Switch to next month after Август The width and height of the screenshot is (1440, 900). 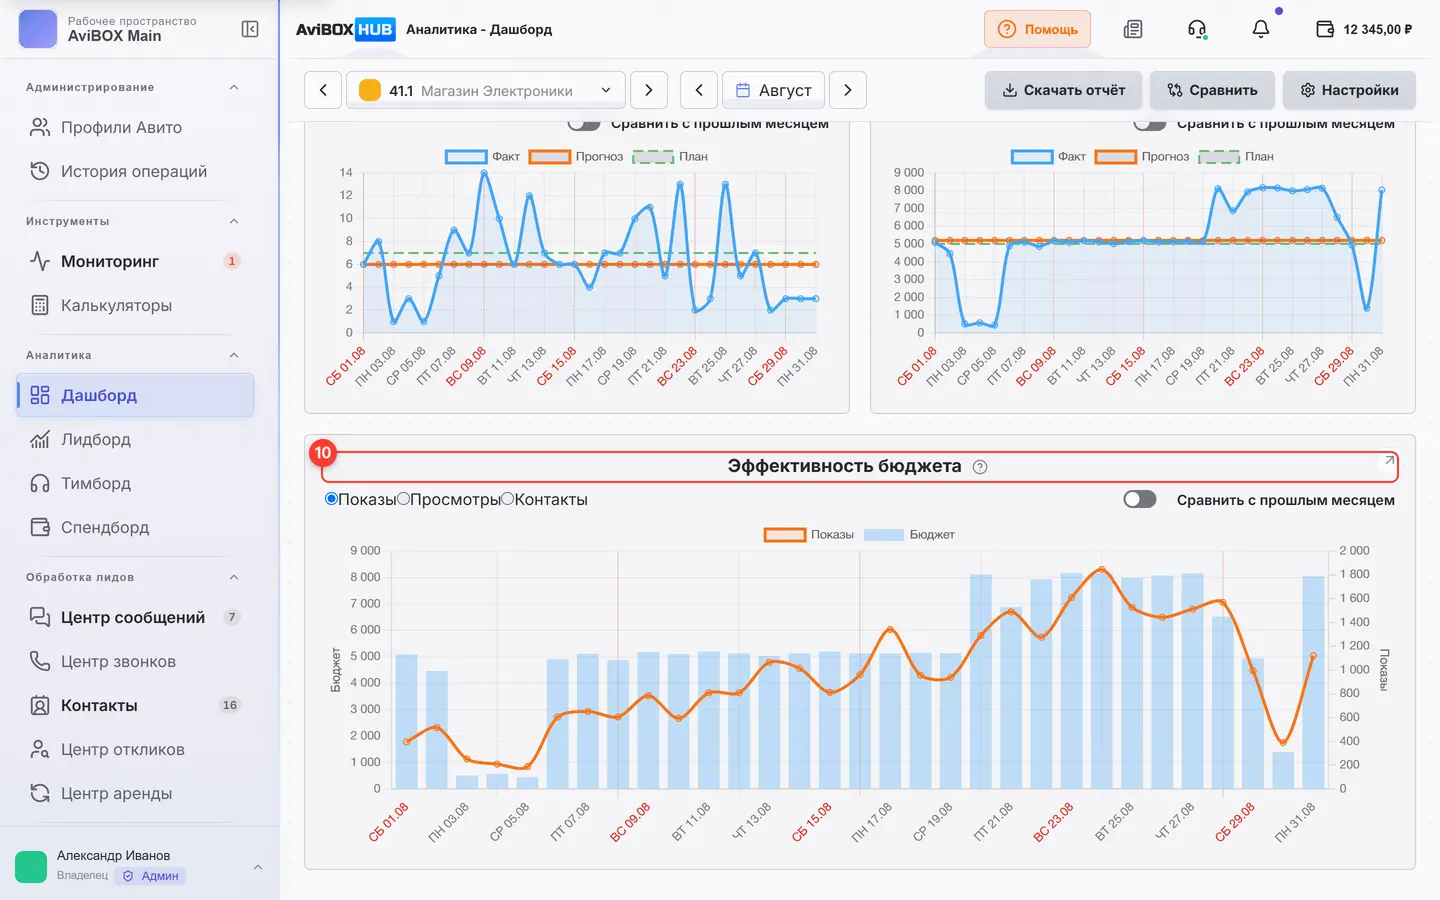tap(848, 90)
